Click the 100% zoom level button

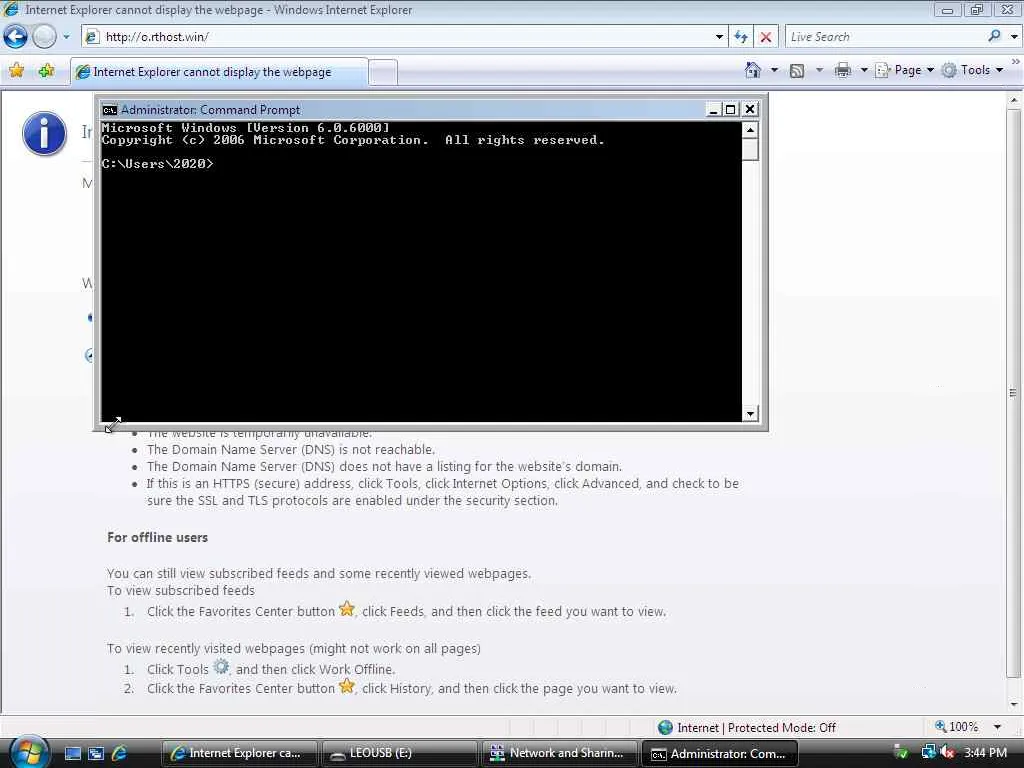pyautogui.click(x=957, y=727)
